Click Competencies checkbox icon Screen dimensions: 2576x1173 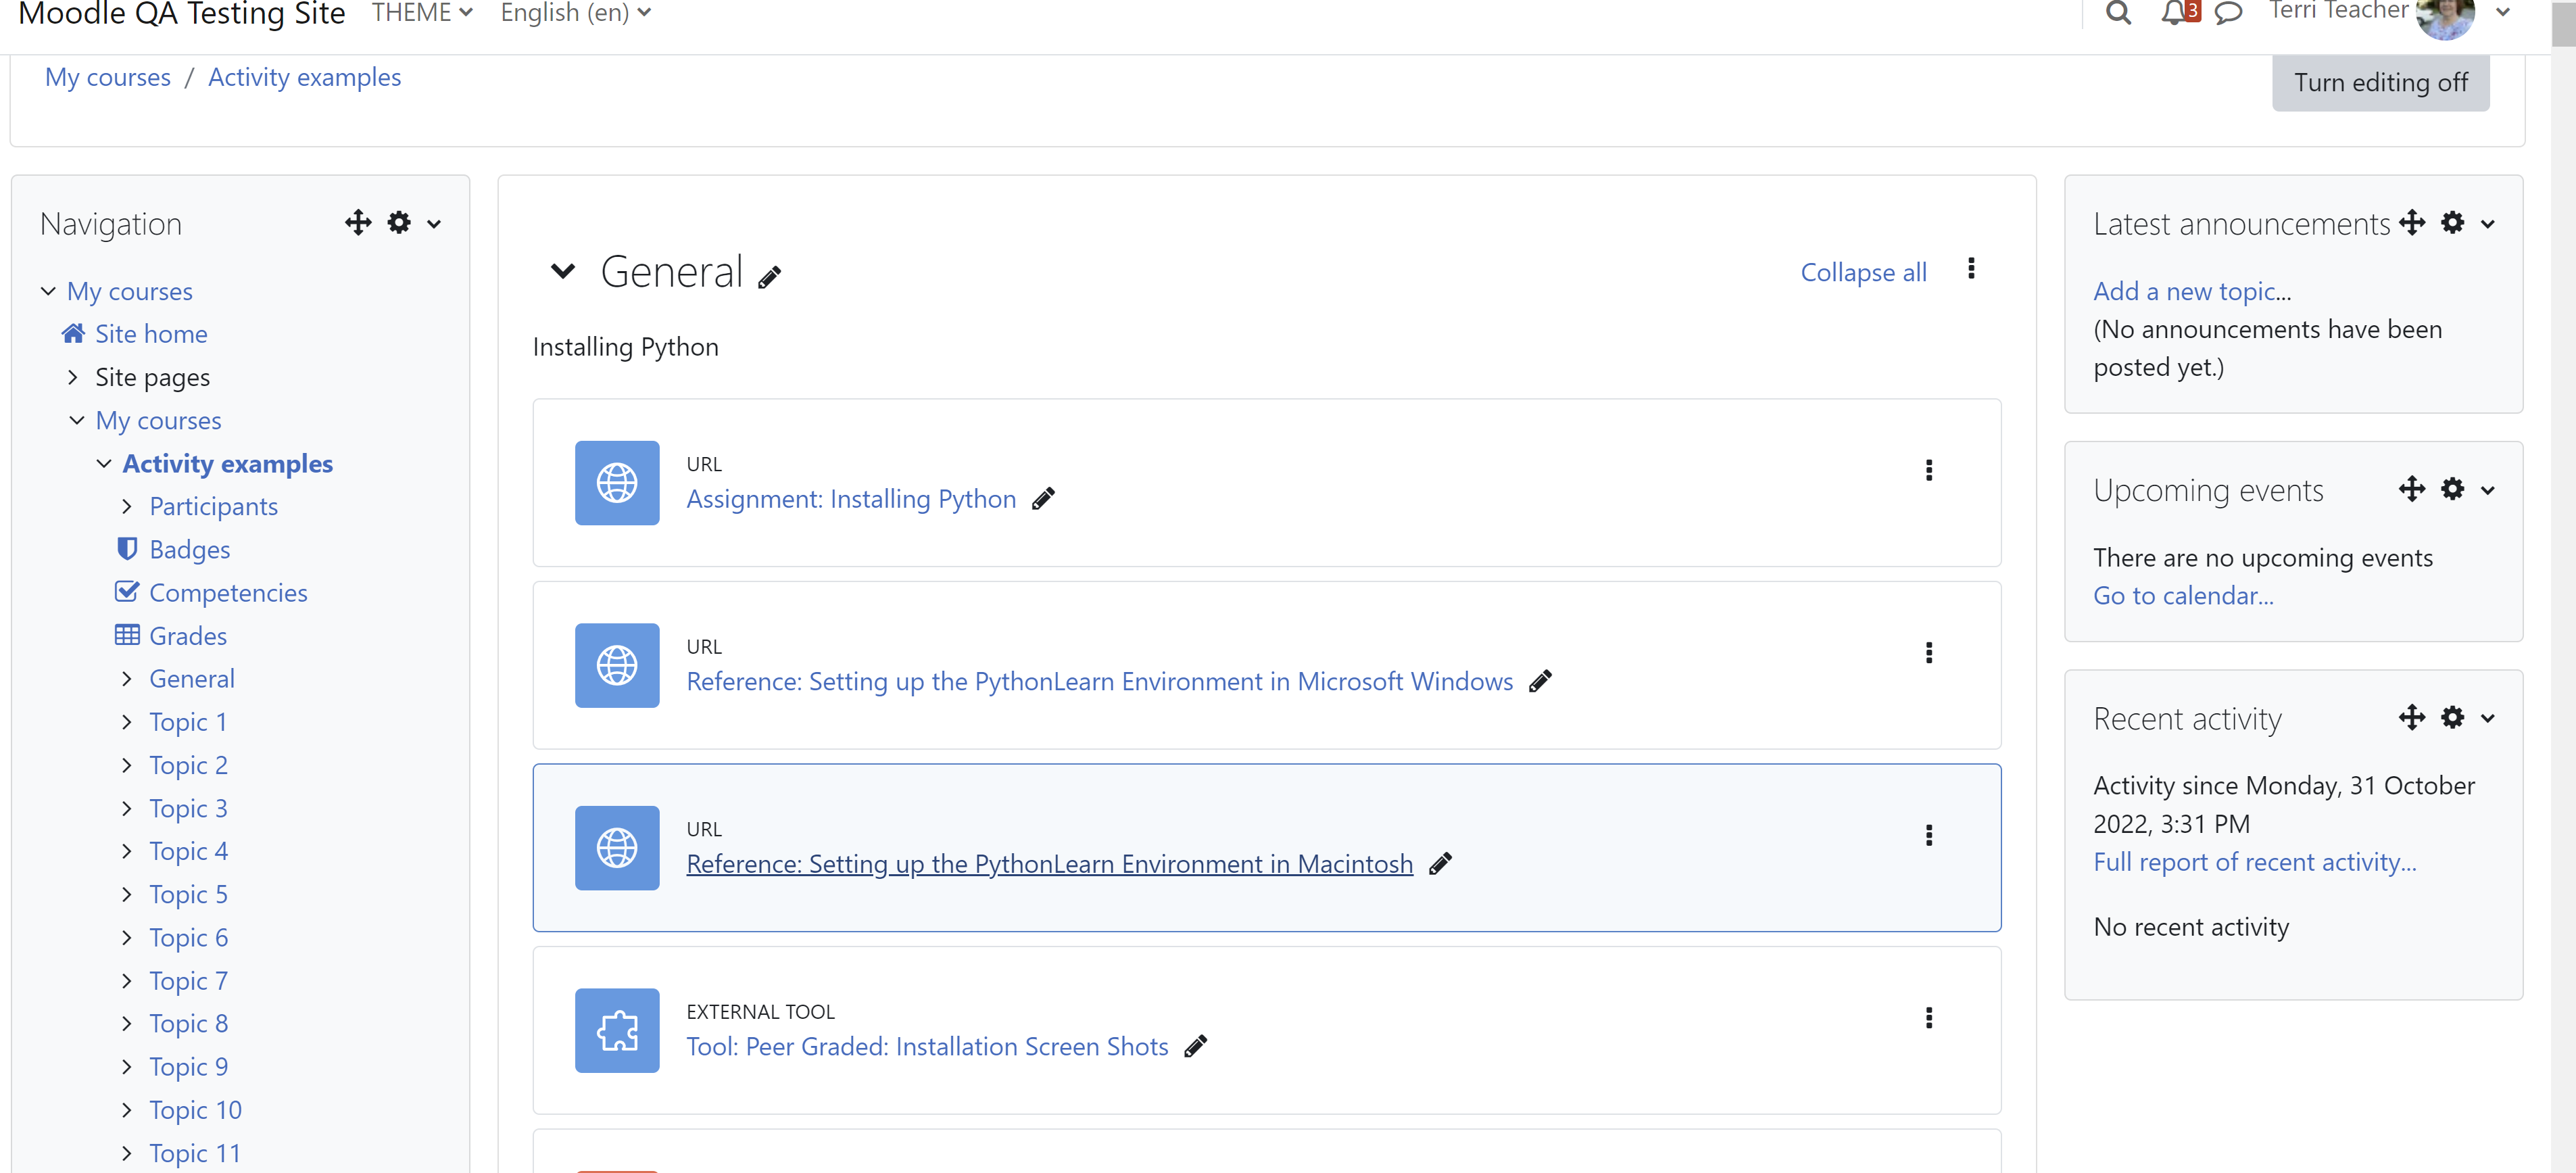click(x=127, y=591)
